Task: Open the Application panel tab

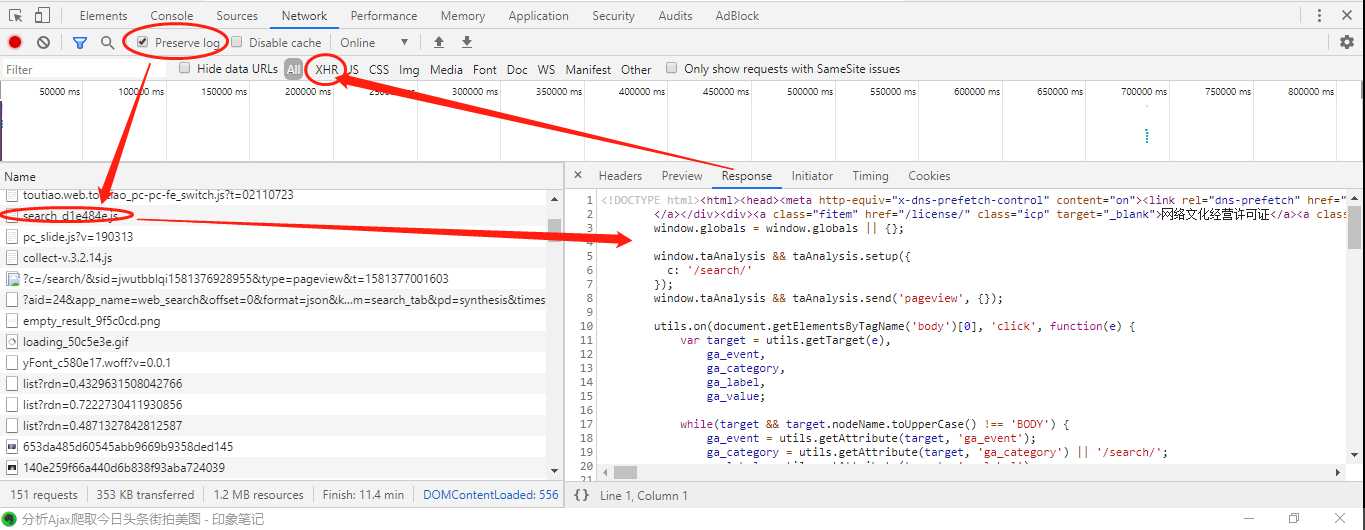Action: [x=538, y=15]
